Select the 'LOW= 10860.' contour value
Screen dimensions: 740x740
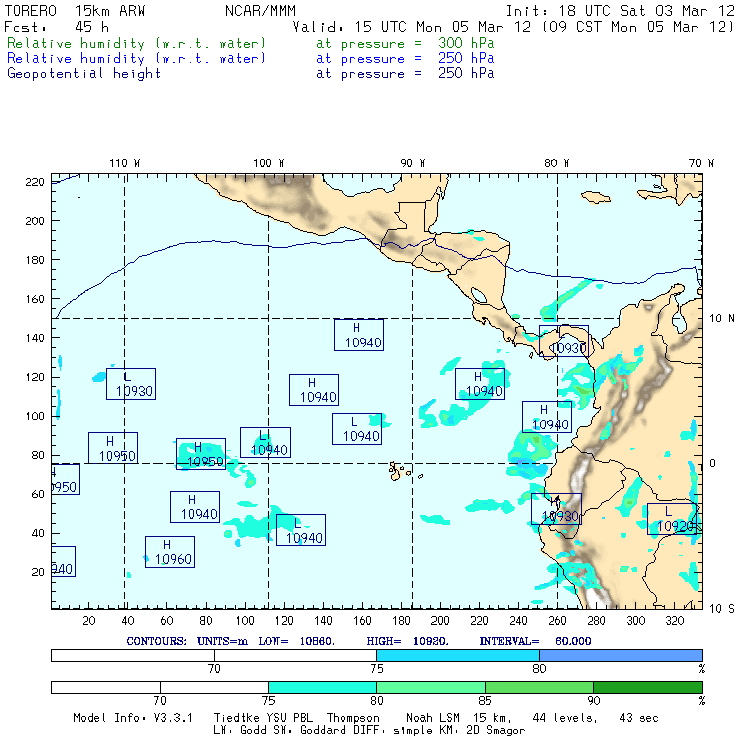click(296, 641)
